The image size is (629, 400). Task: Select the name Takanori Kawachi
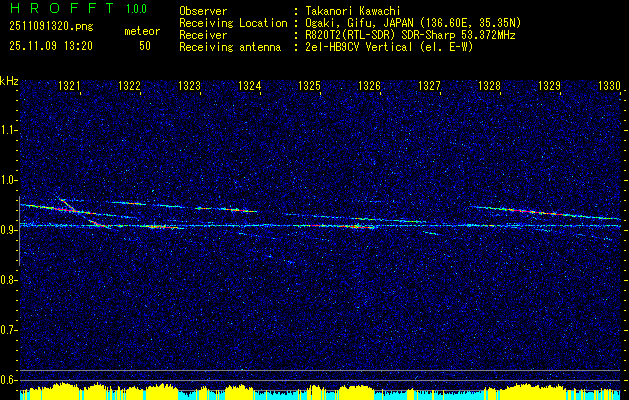click(353, 11)
